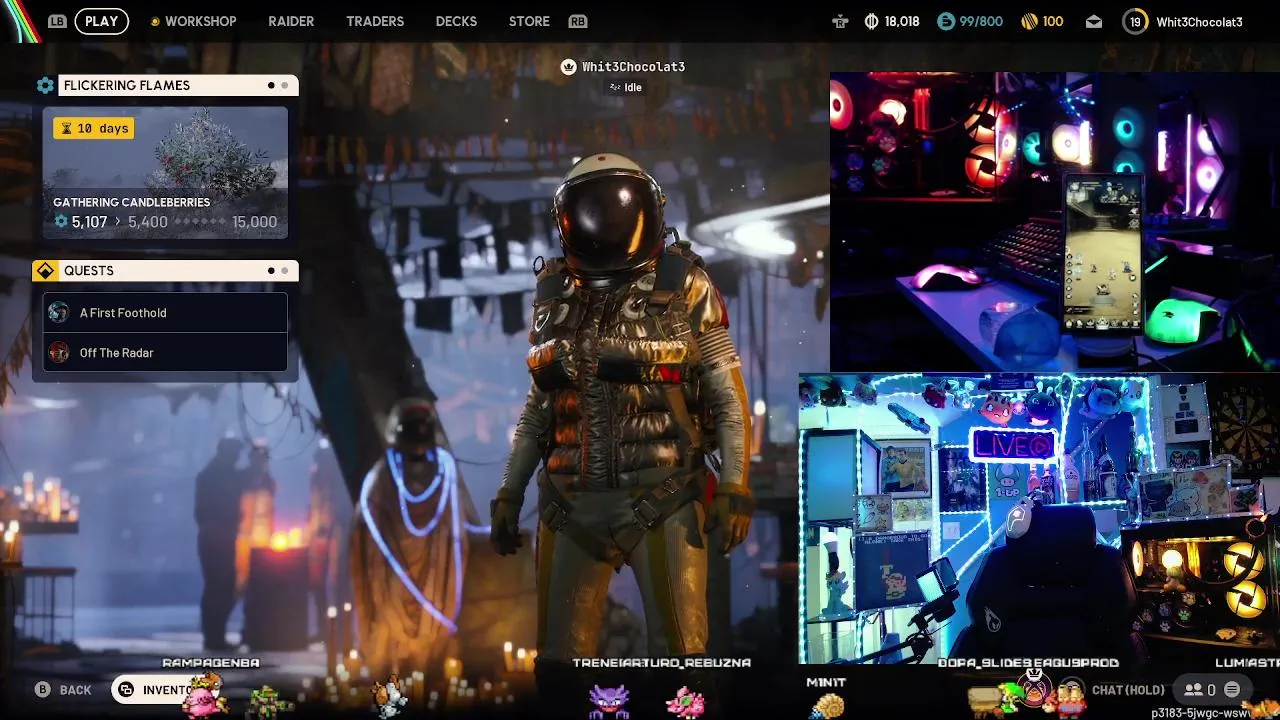
Task: Switch to the Store tab
Action: (x=529, y=21)
